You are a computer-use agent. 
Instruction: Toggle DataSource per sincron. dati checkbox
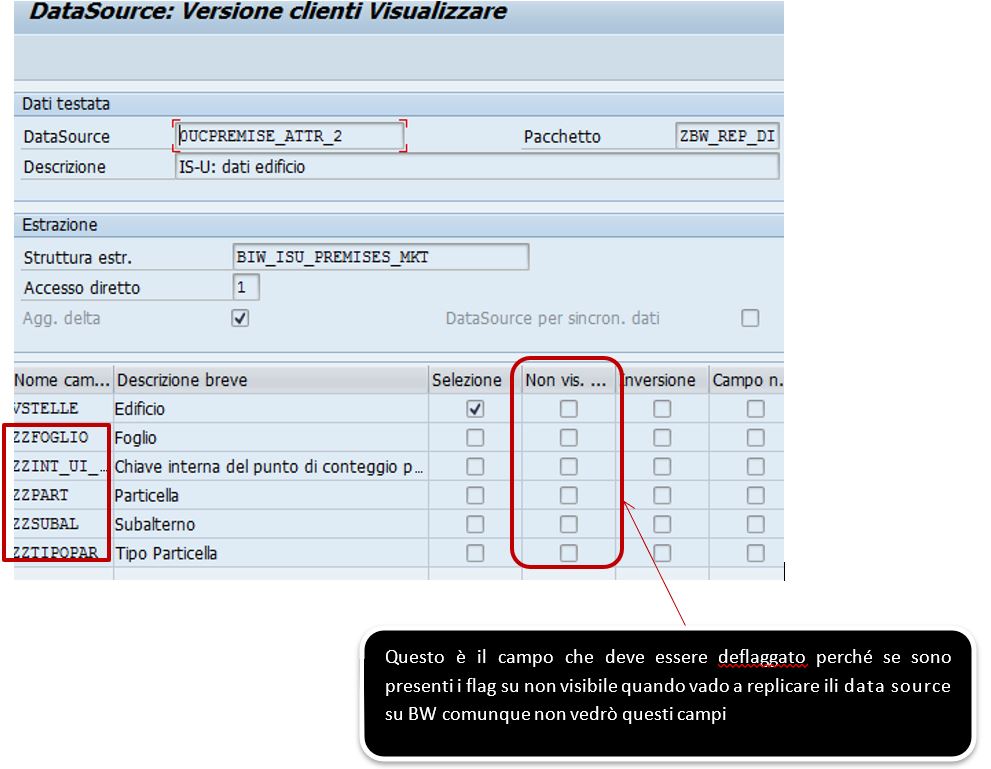[750, 318]
